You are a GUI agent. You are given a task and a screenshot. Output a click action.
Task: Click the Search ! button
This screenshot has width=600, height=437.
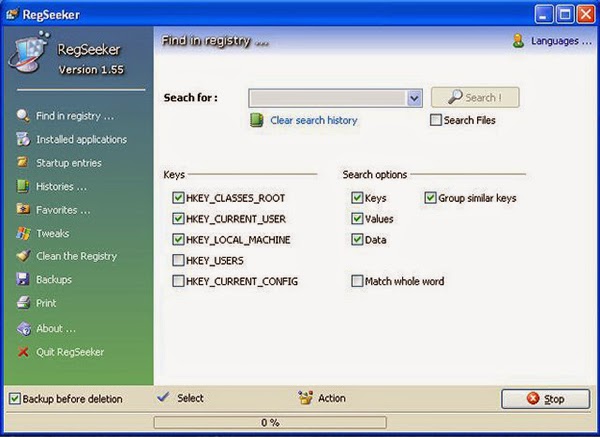coord(475,97)
